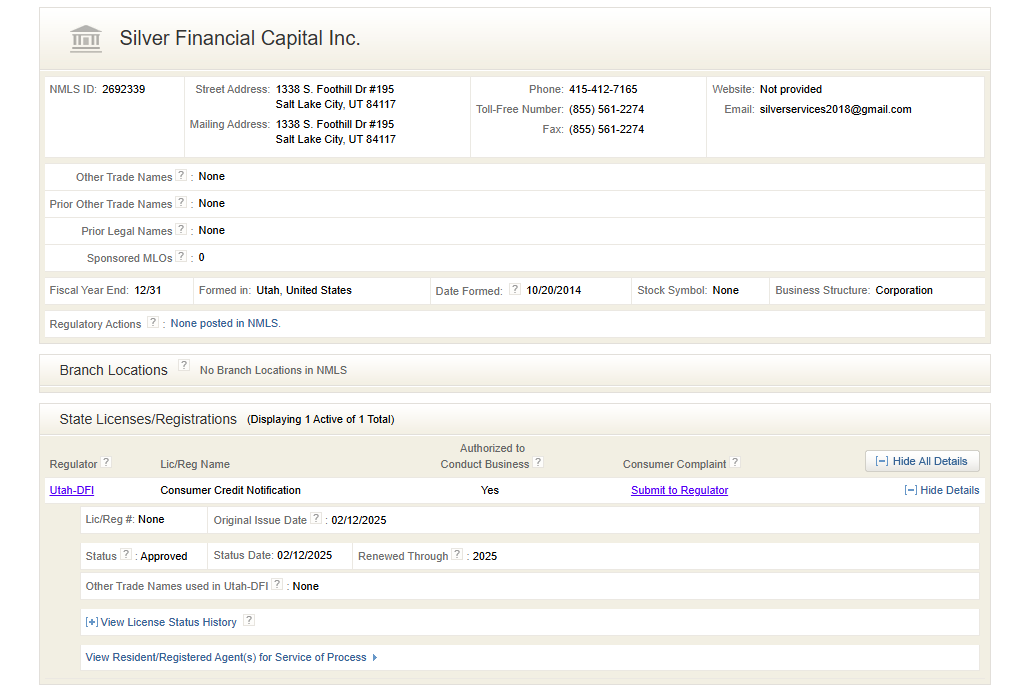The height and width of the screenshot is (692, 1031).
Task: Click help icon beside Regulatory Actions
Action: pyautogui.click(x=153, y=323)
